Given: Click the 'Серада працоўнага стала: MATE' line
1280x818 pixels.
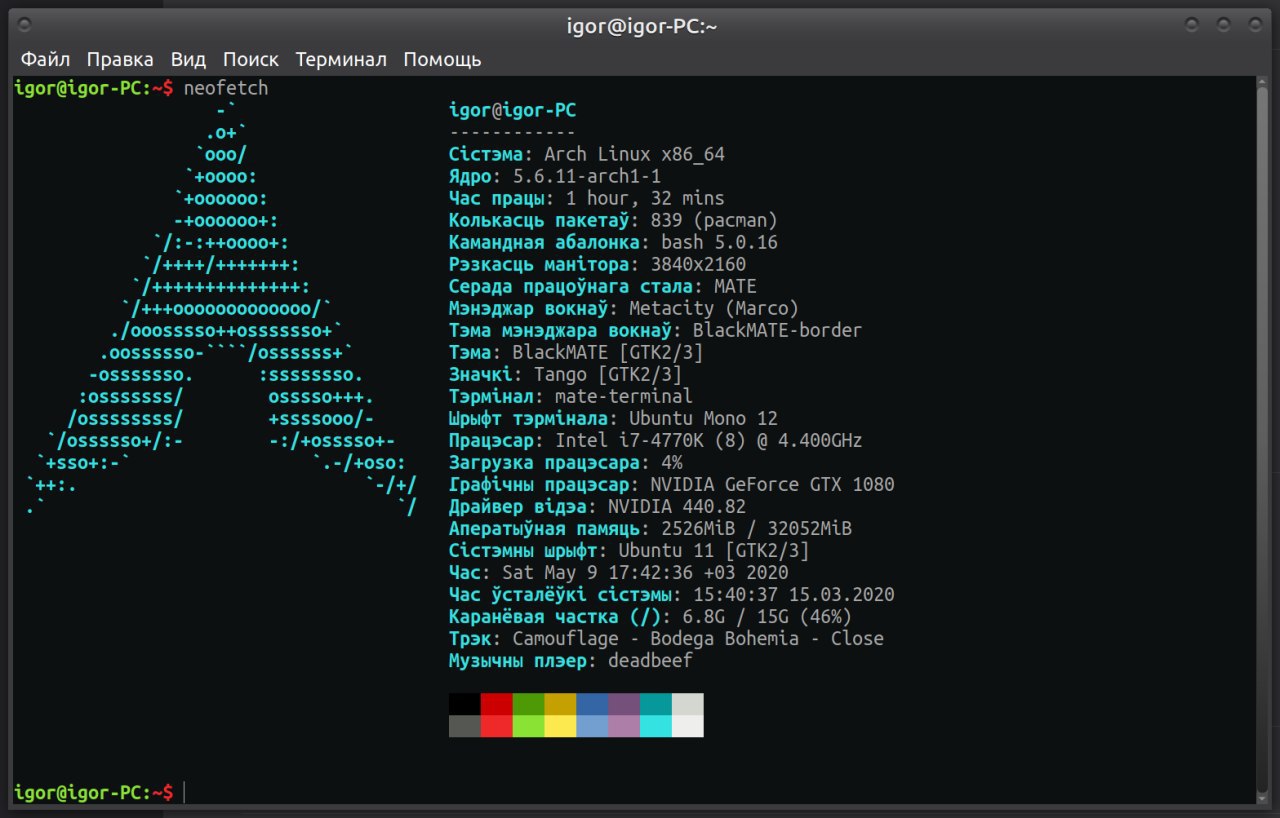Looking at the screenshot, I should coord(603,286).
